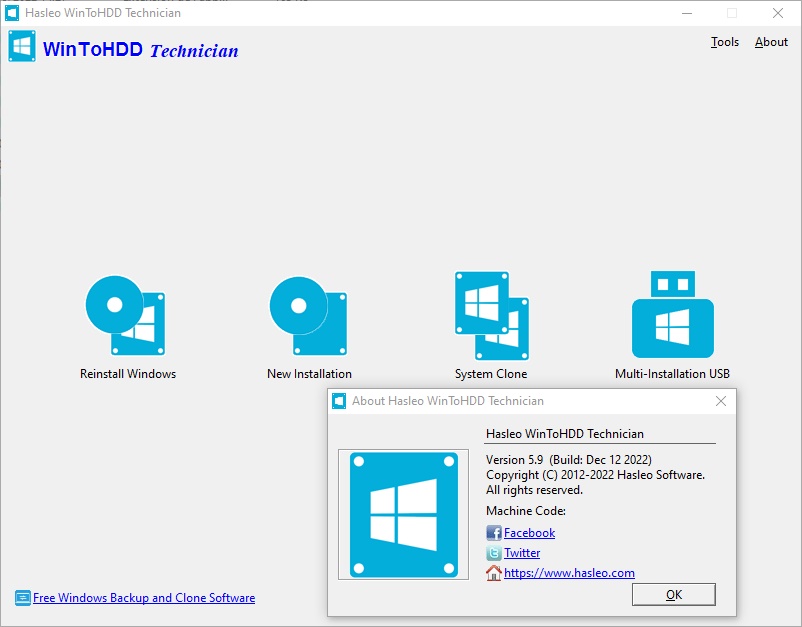This screenshot has width=802, height=627.
Task: Start the System Clone icon
Action: 492,316
